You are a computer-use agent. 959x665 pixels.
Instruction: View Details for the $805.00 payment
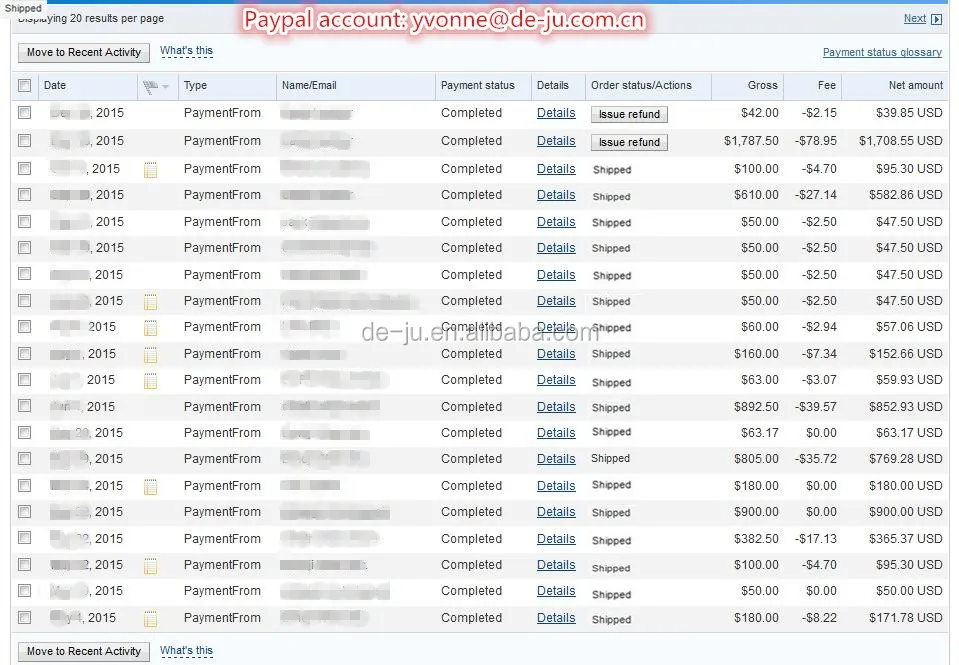[556, 459]
